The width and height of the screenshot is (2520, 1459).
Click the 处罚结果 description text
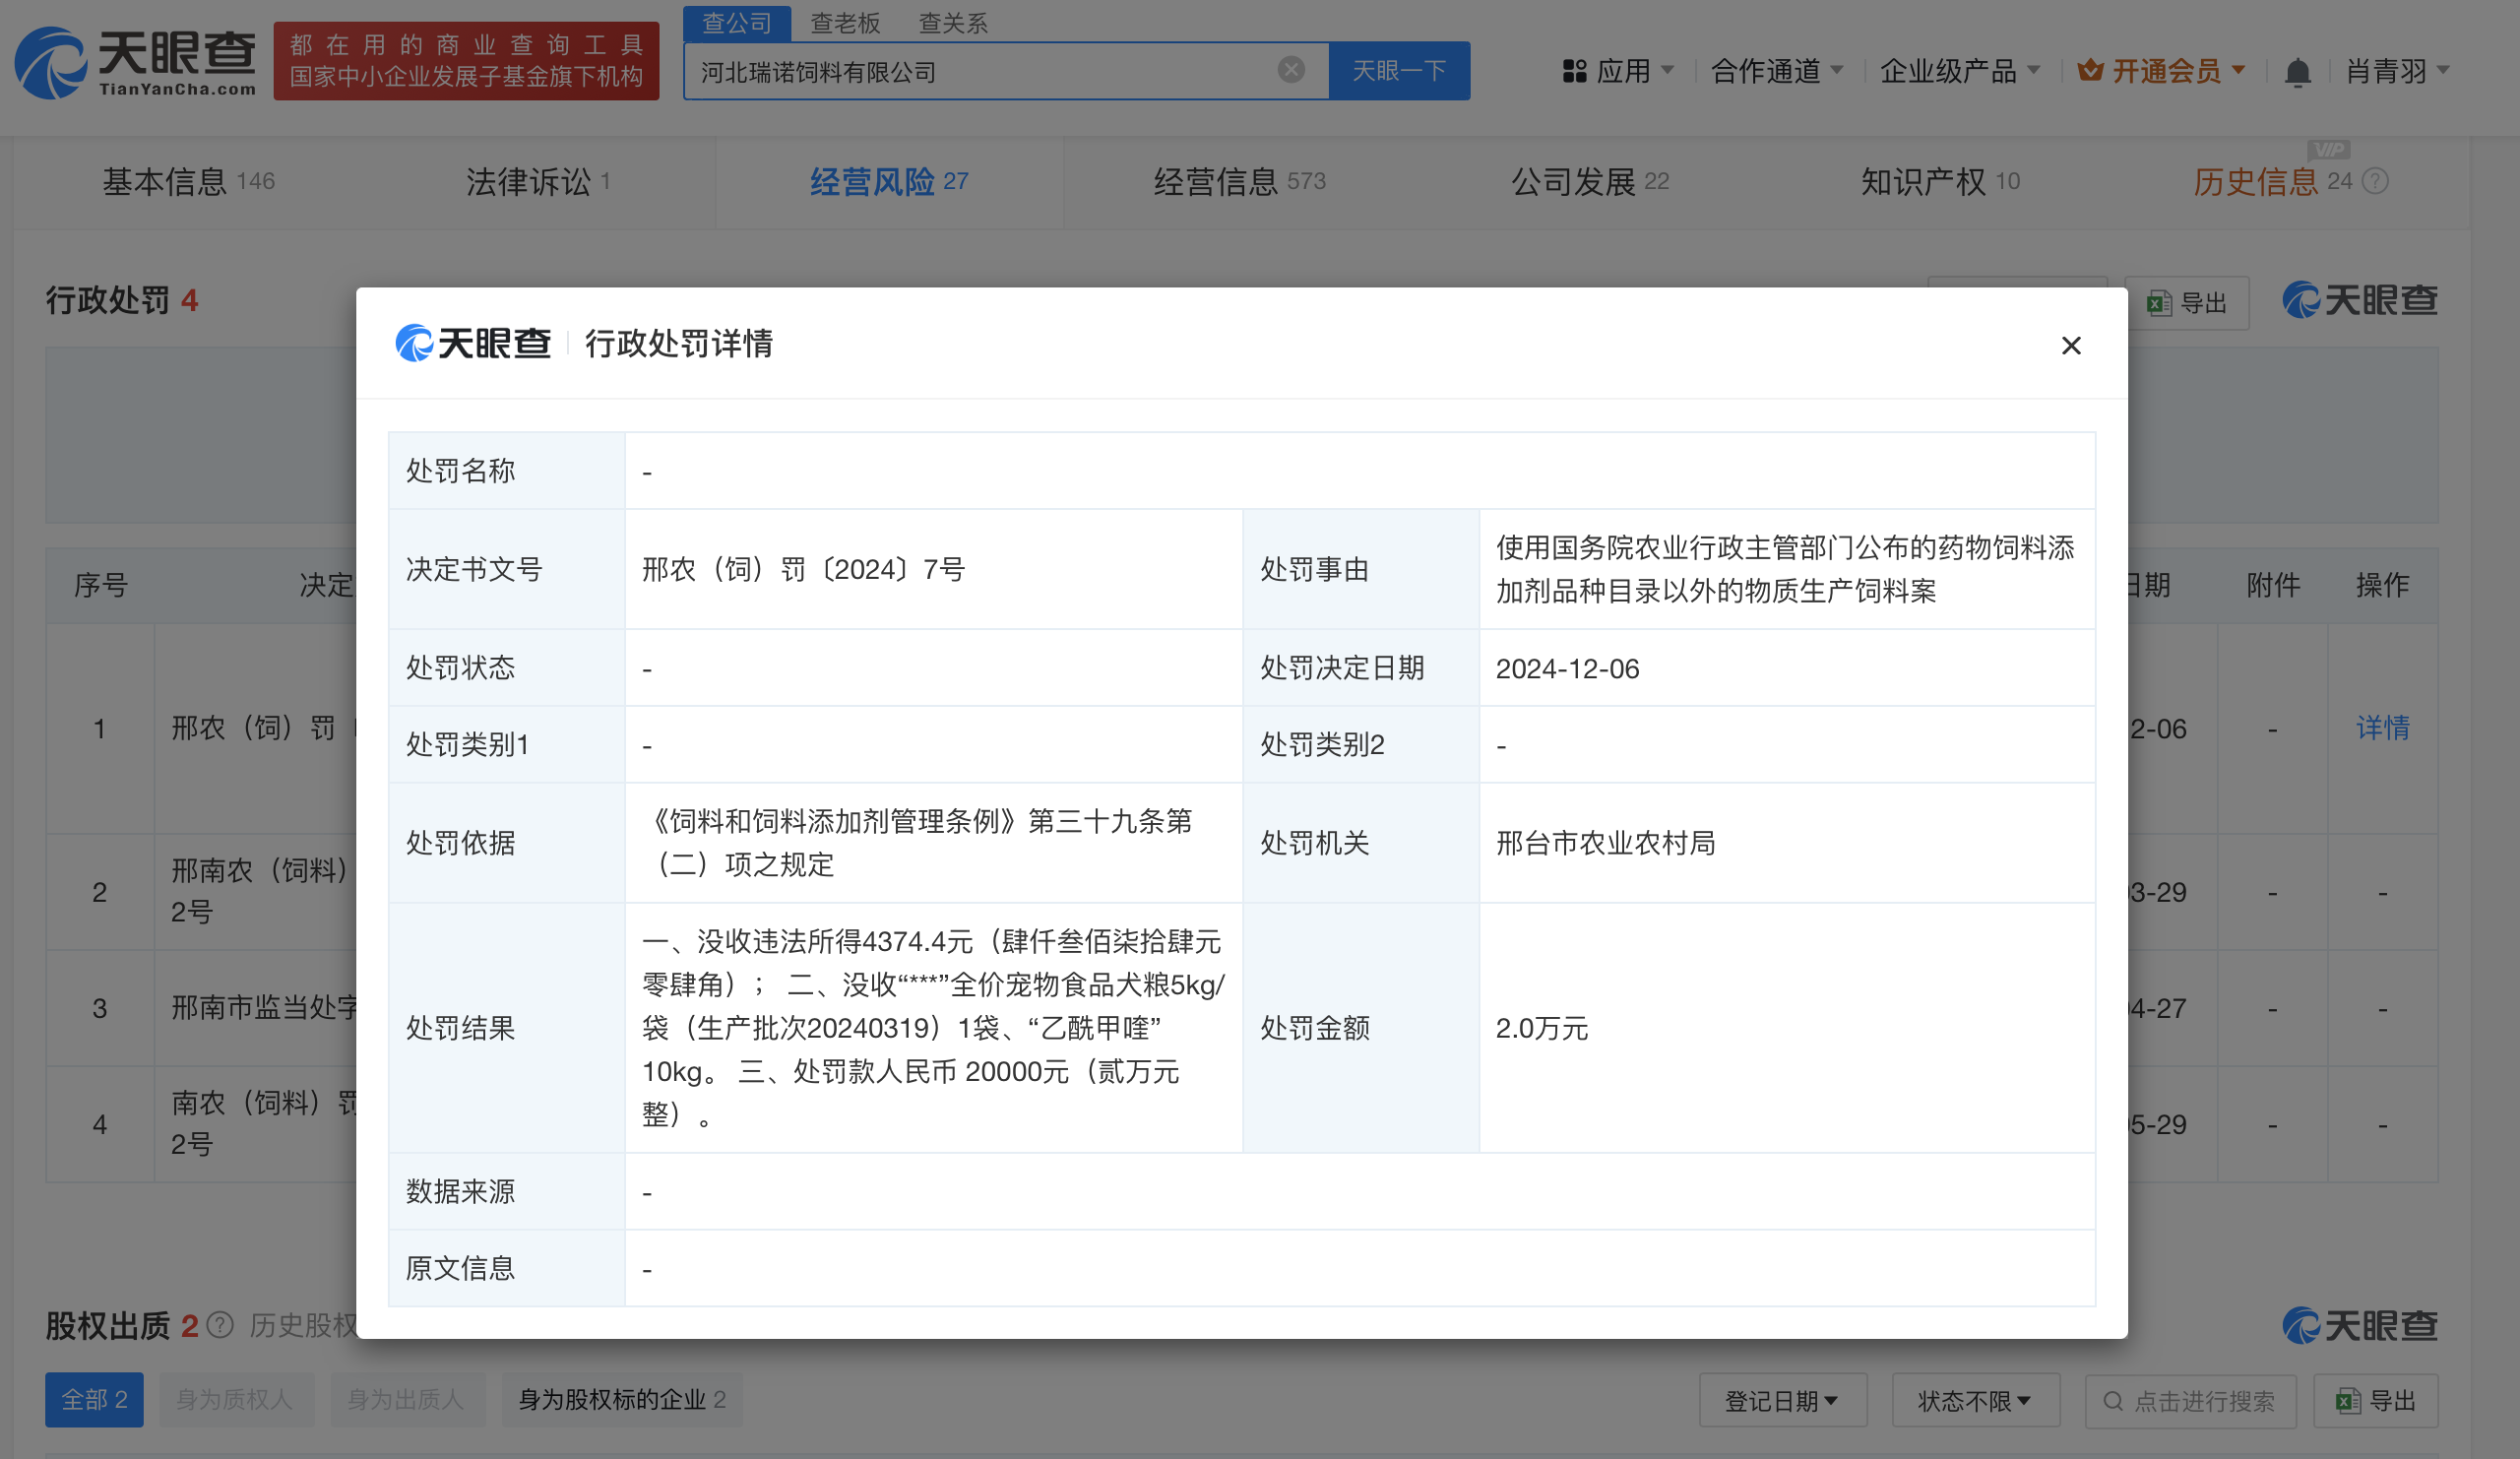tap(933, 1027)
